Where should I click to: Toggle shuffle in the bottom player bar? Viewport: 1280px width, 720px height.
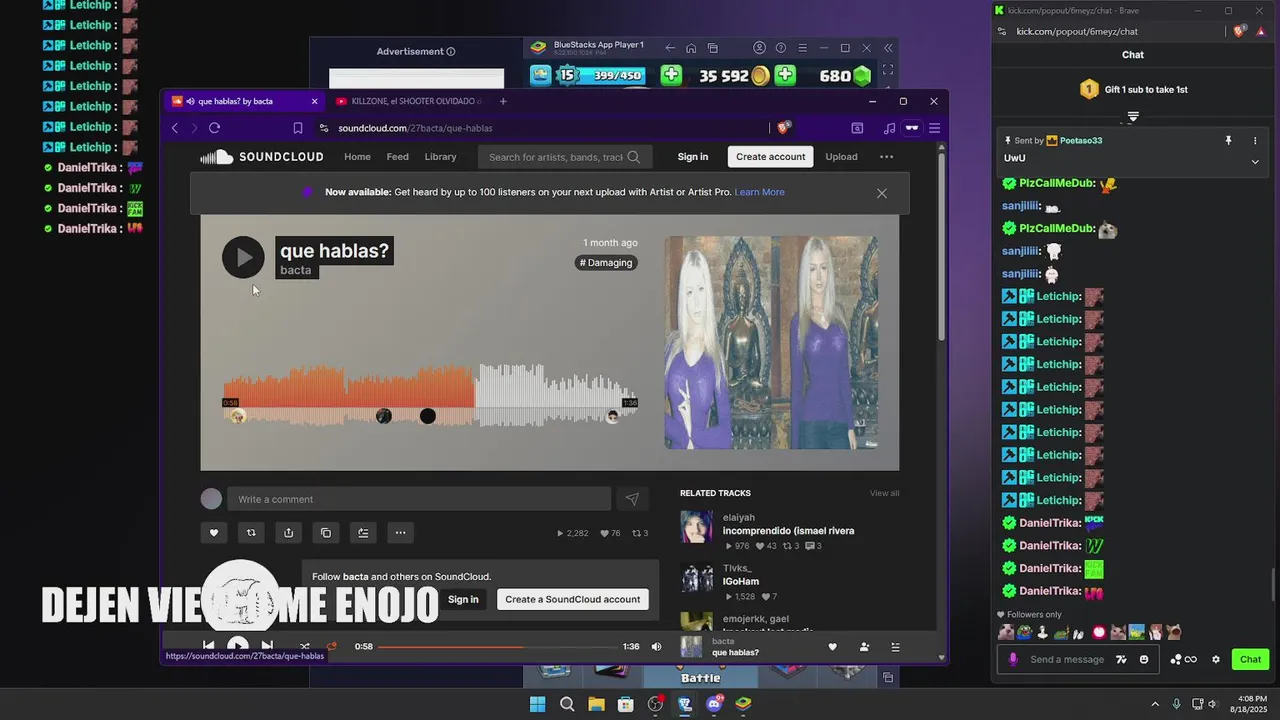point(305,646)
